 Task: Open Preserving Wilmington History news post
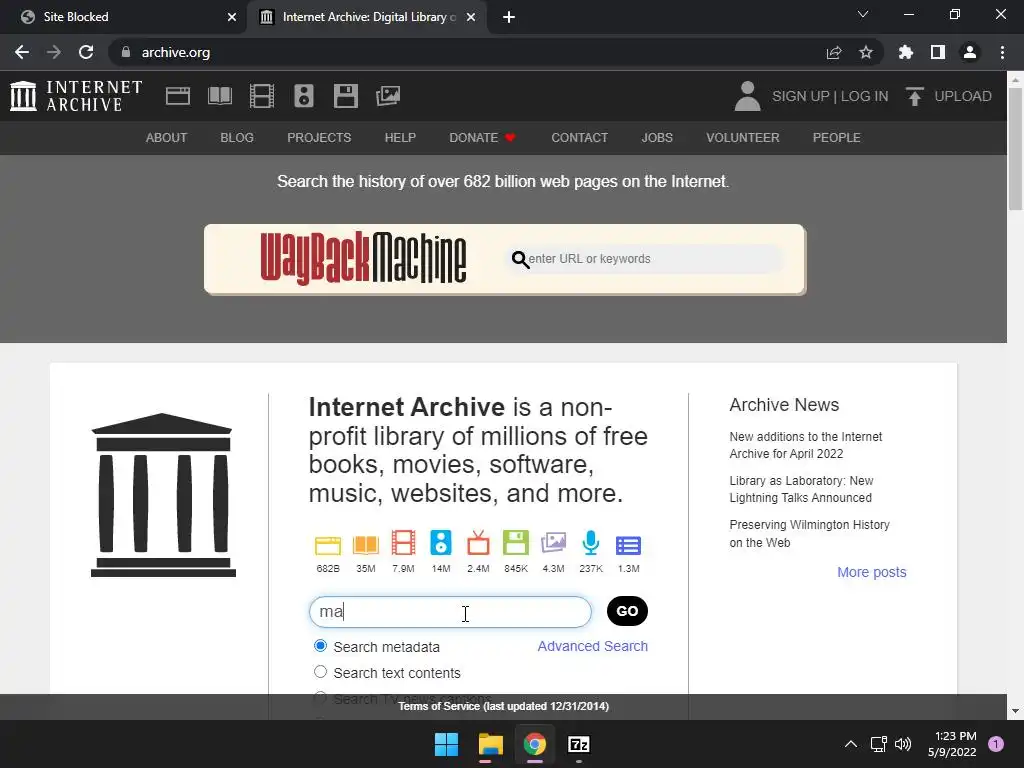point(809,534)
